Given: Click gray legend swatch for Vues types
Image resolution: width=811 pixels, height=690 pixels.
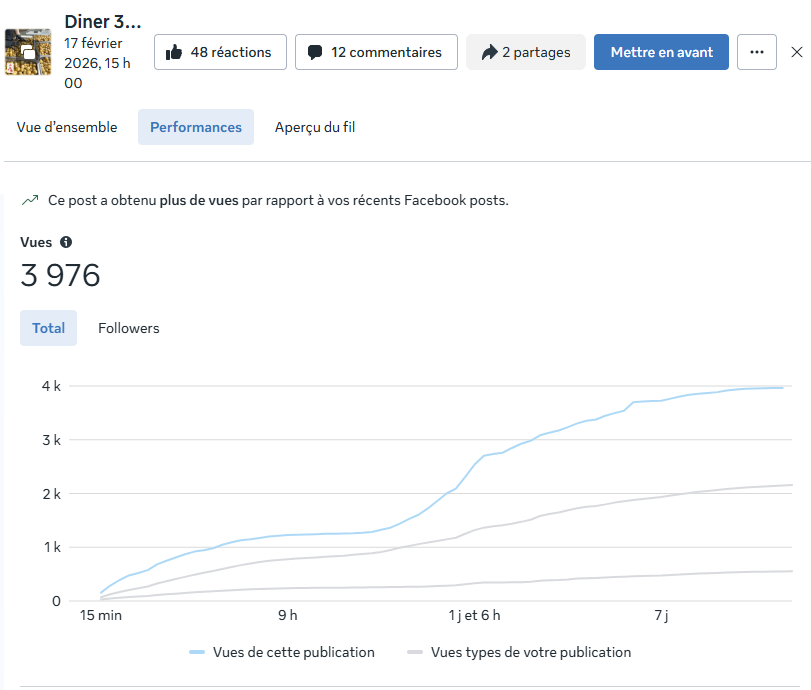Looking at the screenshot, I should (415, 652).
